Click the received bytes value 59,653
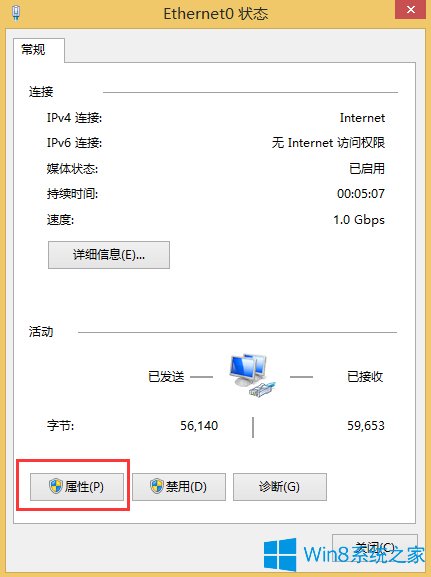The height and width of the screenshot is (577, 431). pyautogui.click(x=366, y=426)
